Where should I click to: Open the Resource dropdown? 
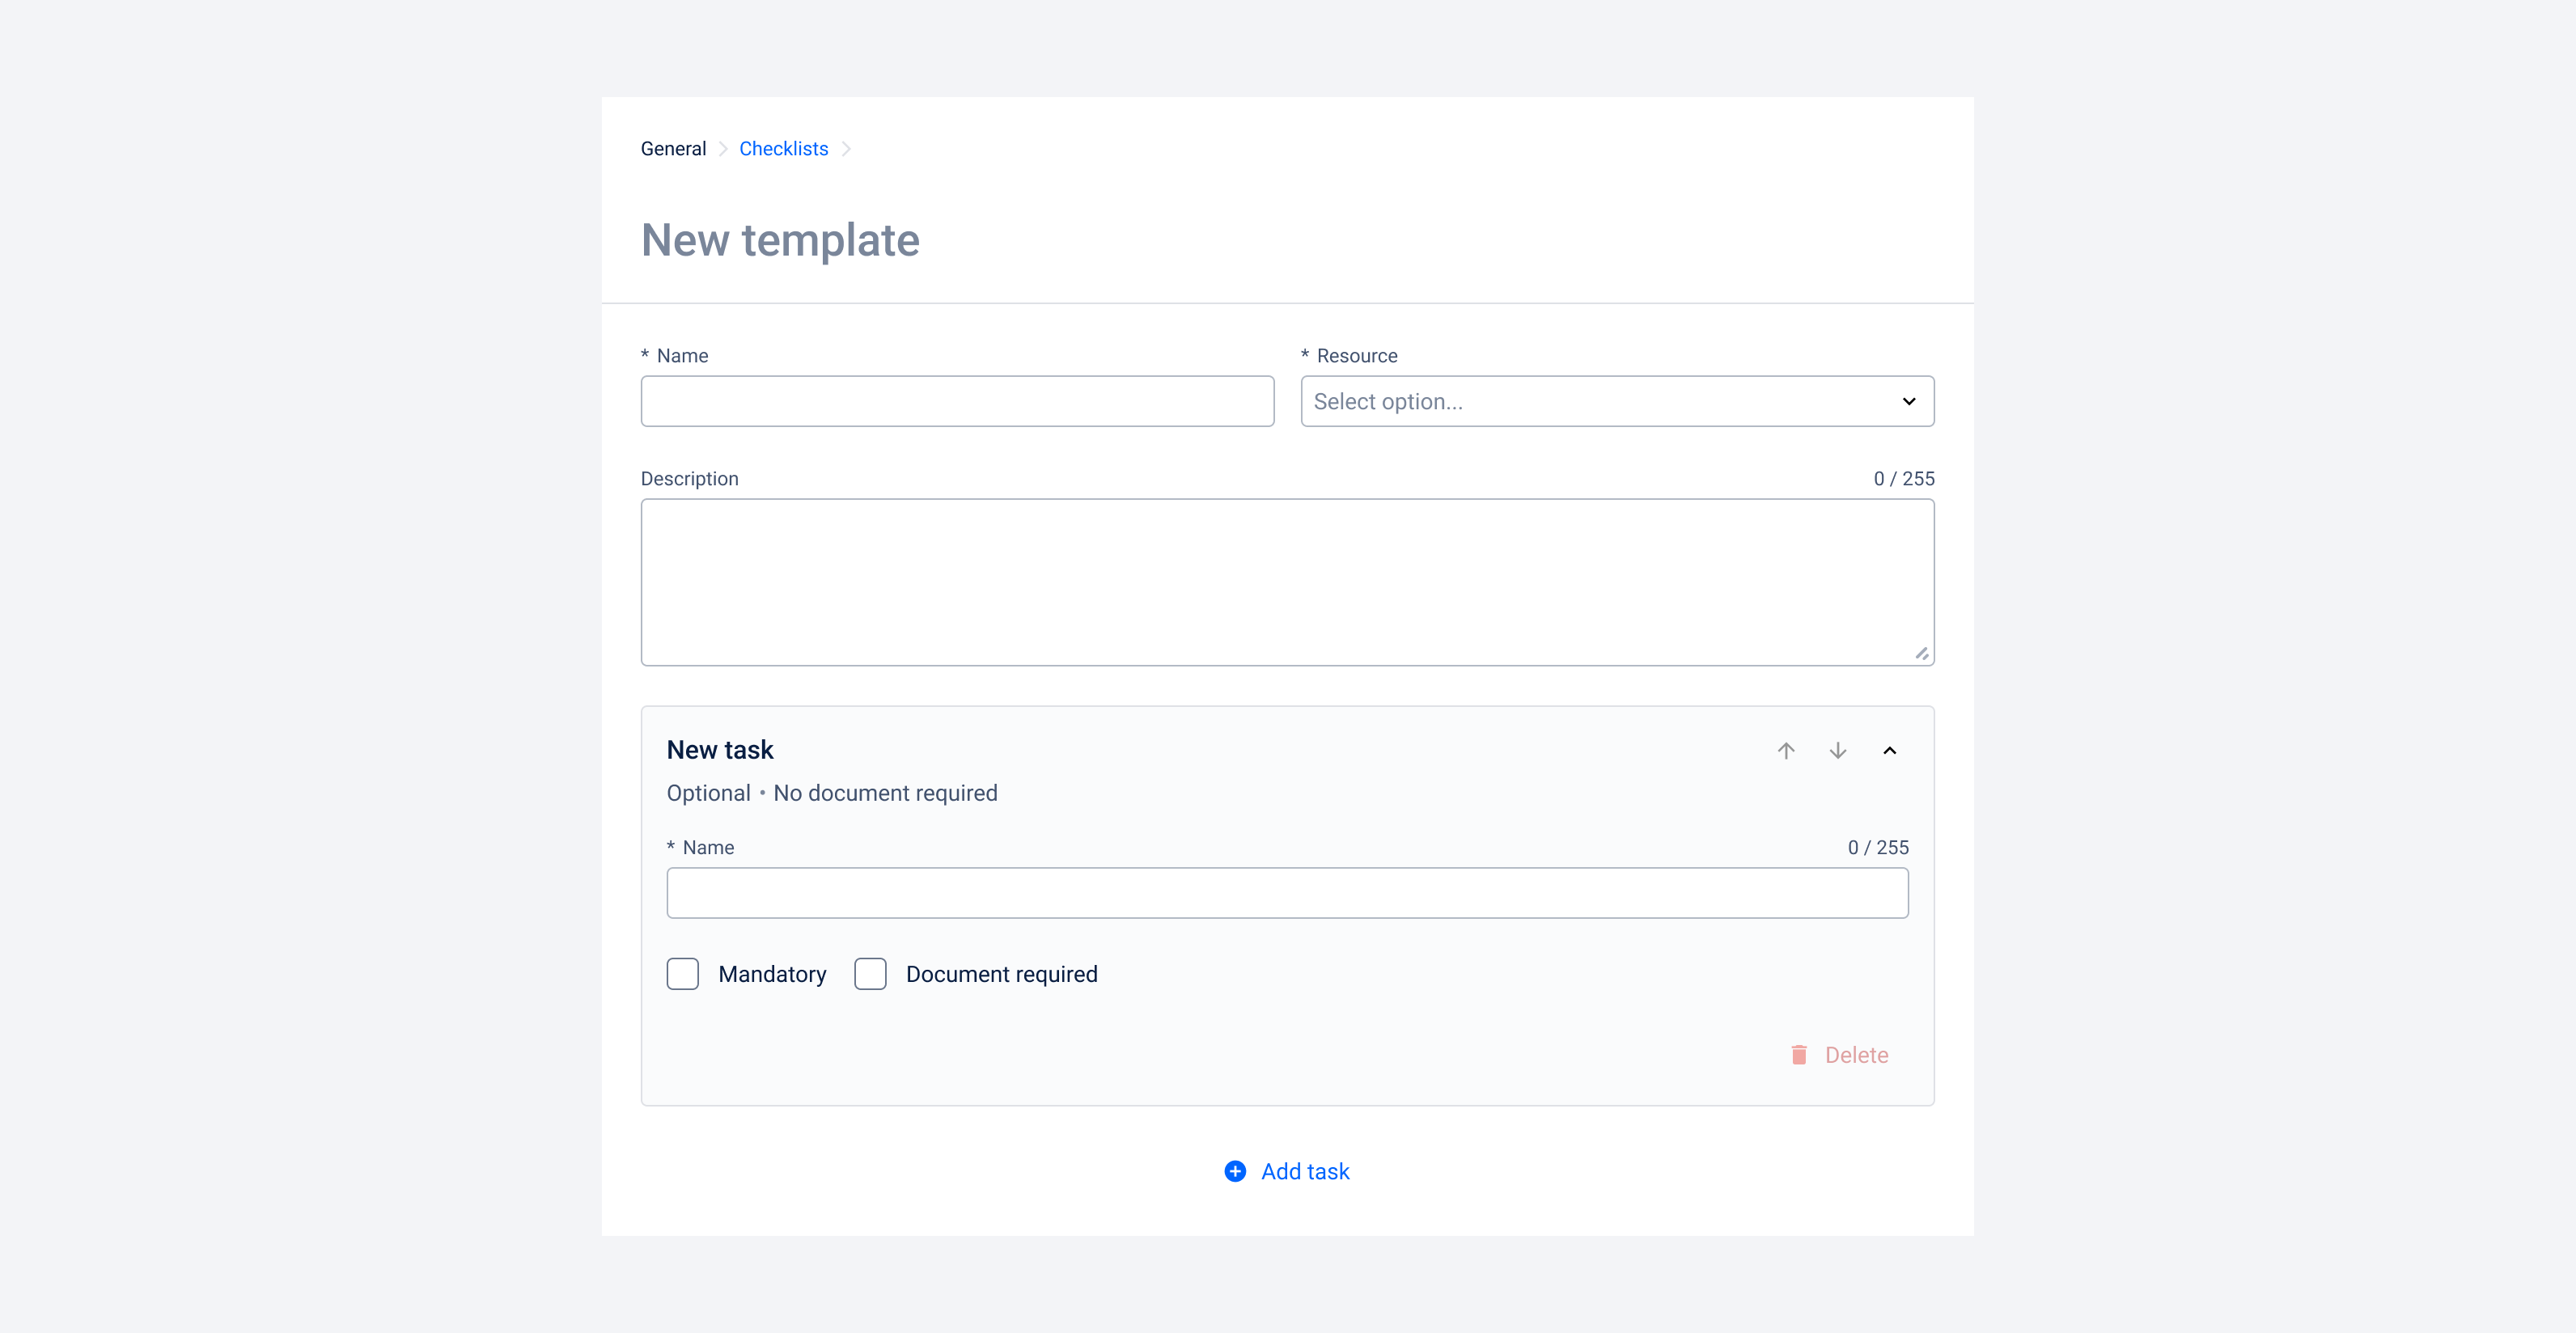click(x=1617, y=401)
